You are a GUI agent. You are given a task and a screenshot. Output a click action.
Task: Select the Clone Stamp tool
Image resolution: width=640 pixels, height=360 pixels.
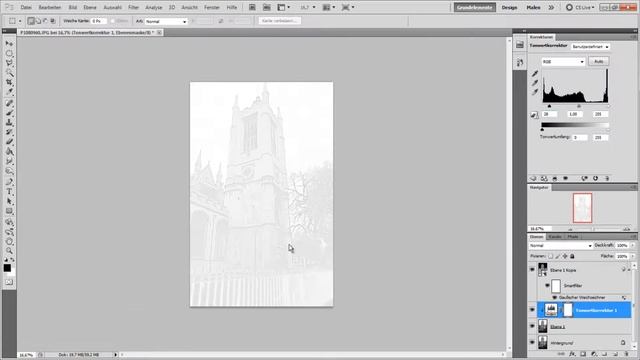pos(9,122)
